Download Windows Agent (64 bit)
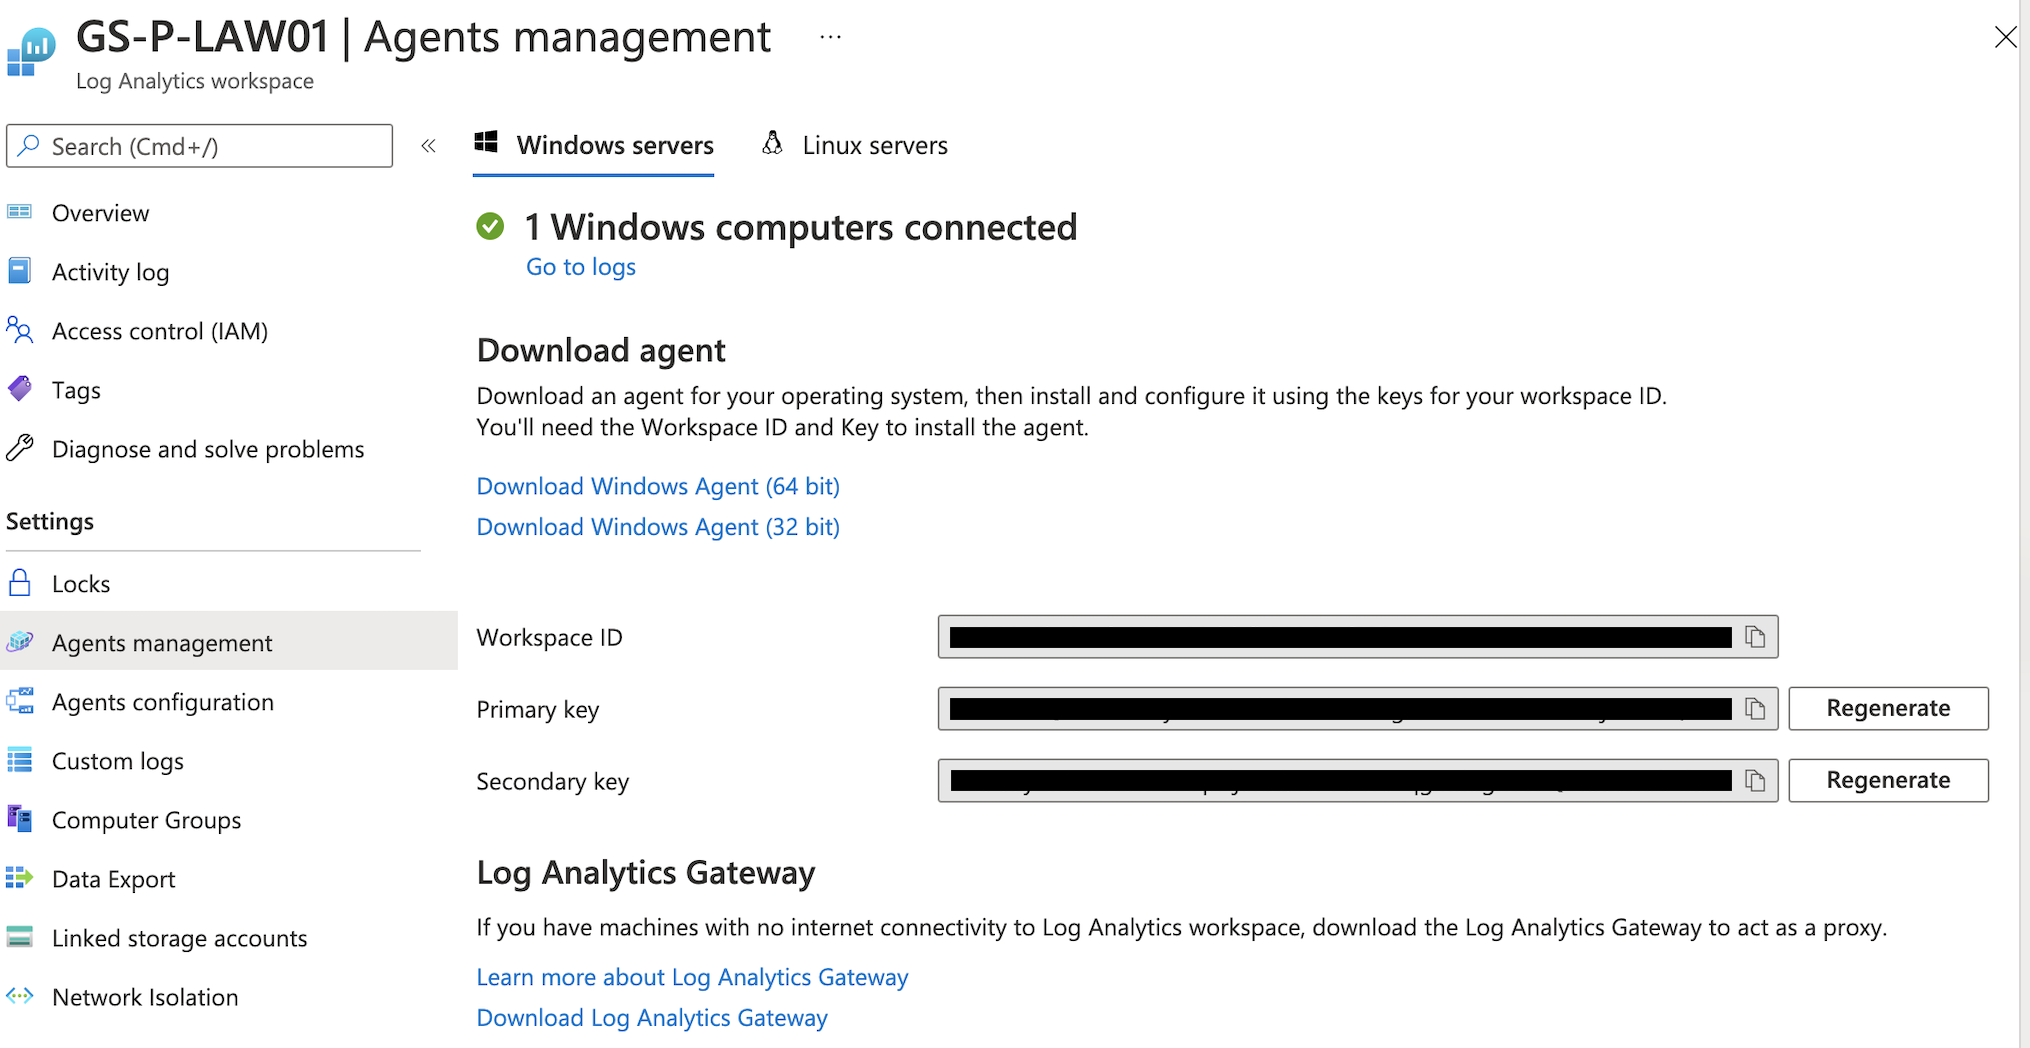The image size is (2030, 1048). pyautogui.click(x=658, y=486)
